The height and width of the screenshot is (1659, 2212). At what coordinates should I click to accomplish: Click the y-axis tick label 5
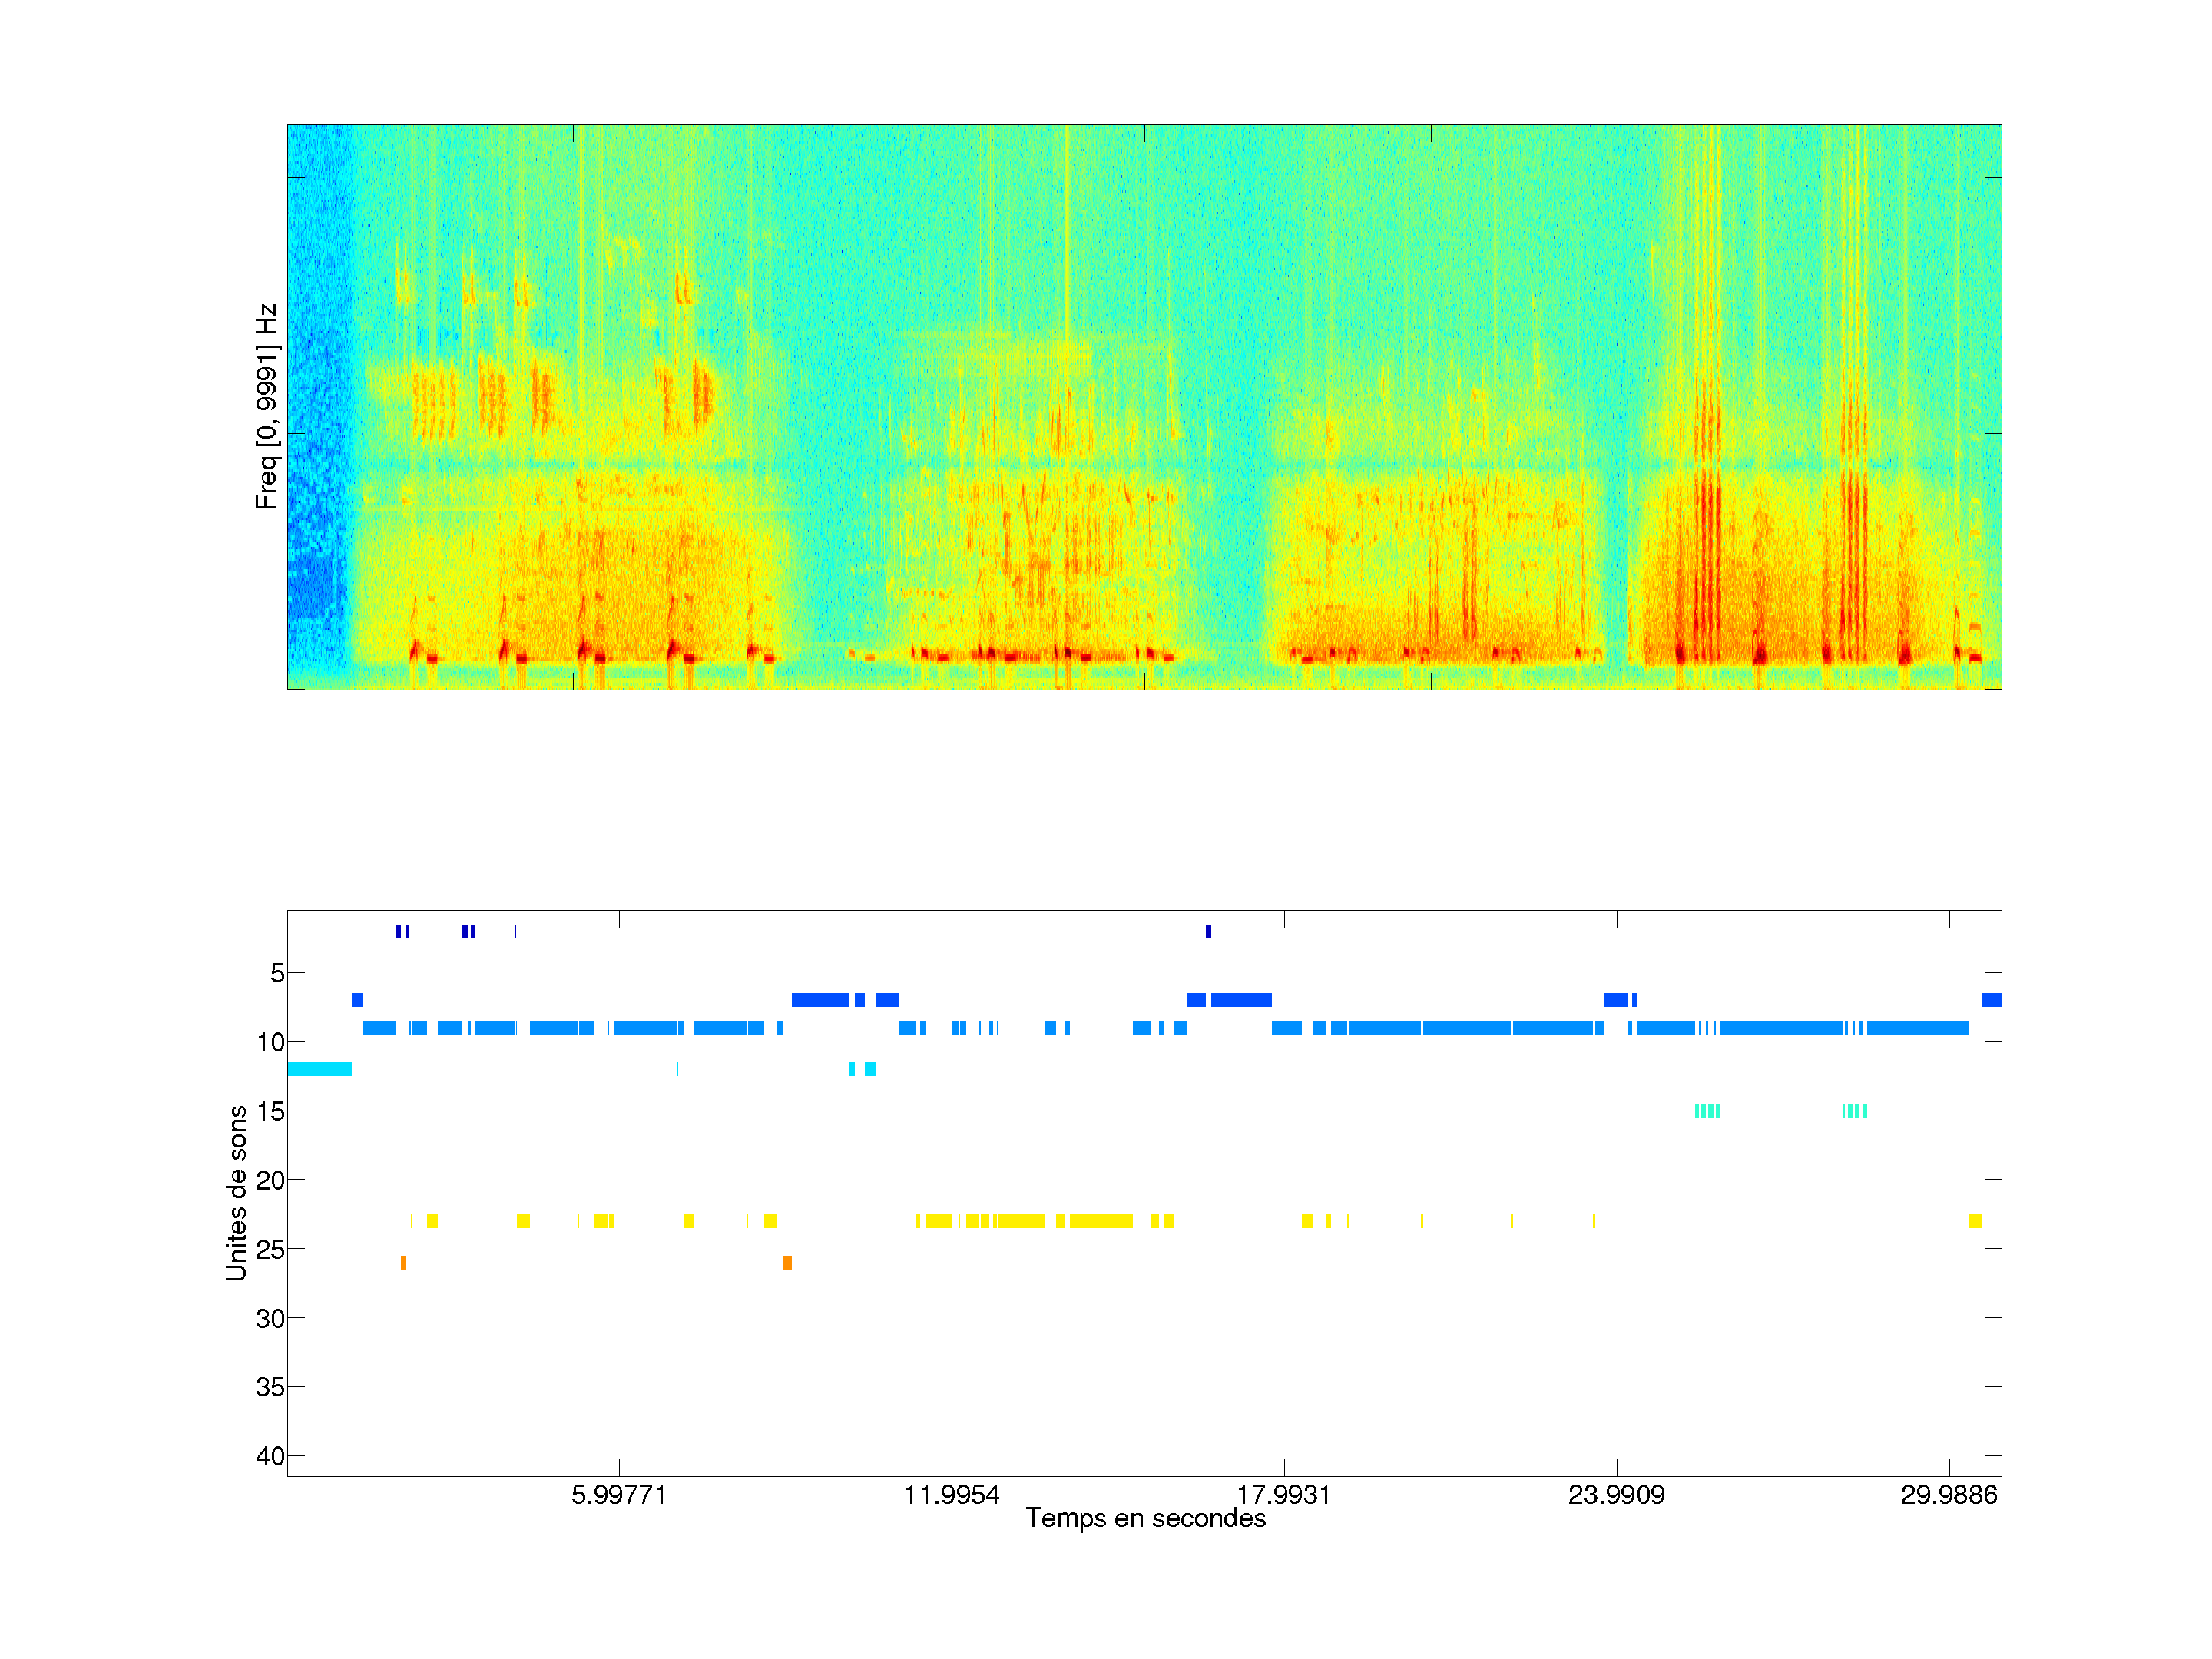coord(277,973)
